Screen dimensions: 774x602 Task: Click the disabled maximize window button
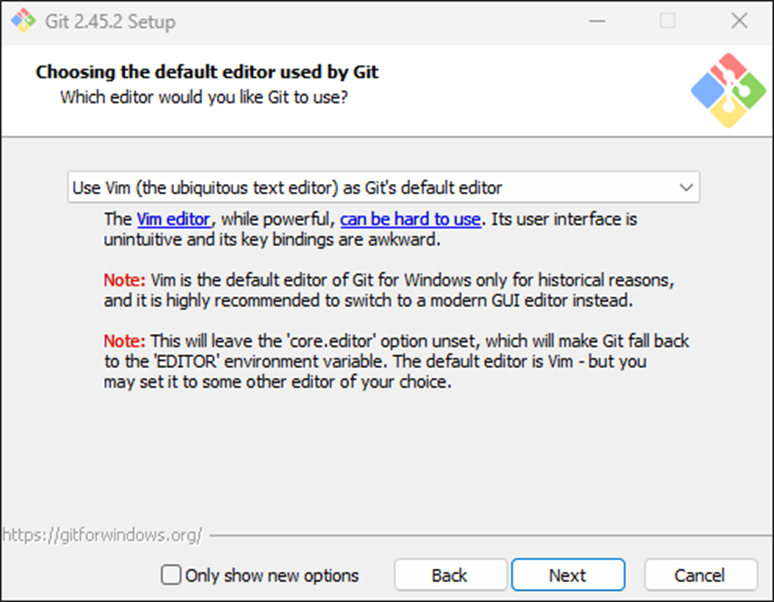click(667, 20)
